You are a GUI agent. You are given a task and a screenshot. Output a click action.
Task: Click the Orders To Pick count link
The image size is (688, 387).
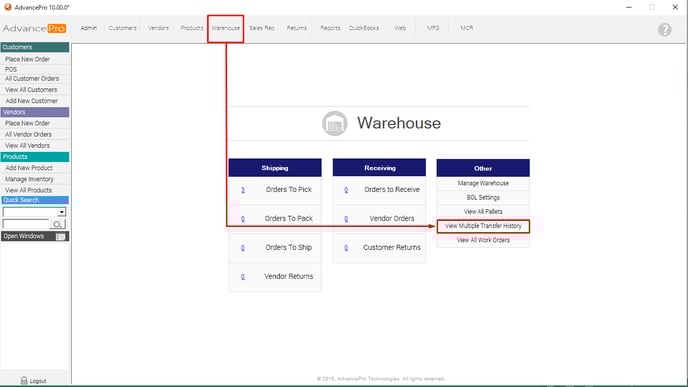click(243, 190)
